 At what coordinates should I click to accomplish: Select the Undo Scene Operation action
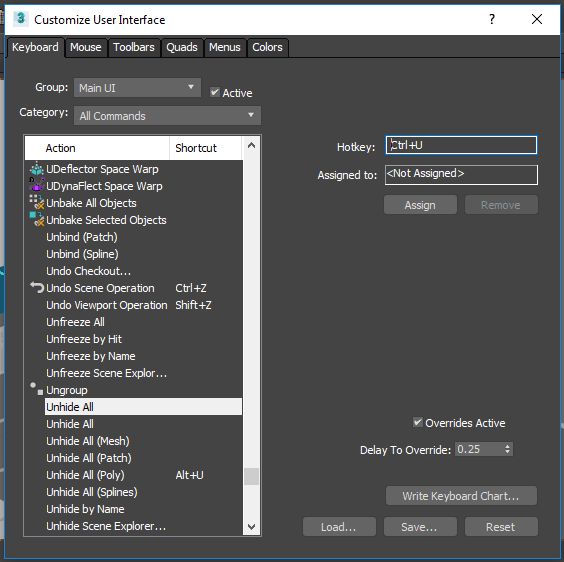100,287
